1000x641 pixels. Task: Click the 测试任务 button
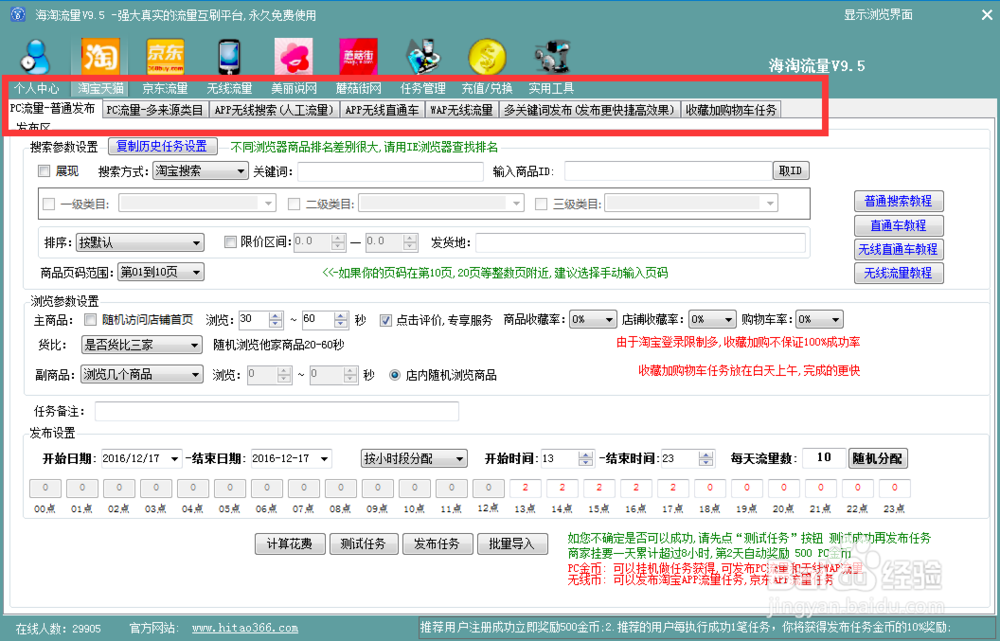tap(363, 544)
